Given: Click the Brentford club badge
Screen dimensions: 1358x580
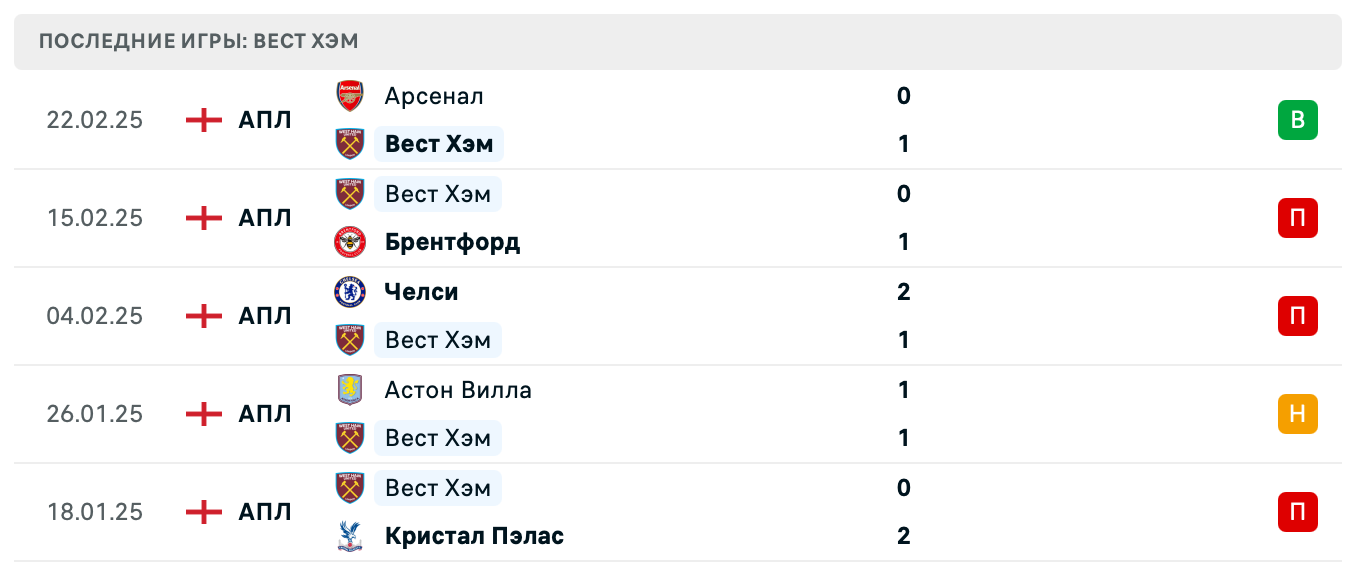Looking at the screenshot, I should click(350, 242).
